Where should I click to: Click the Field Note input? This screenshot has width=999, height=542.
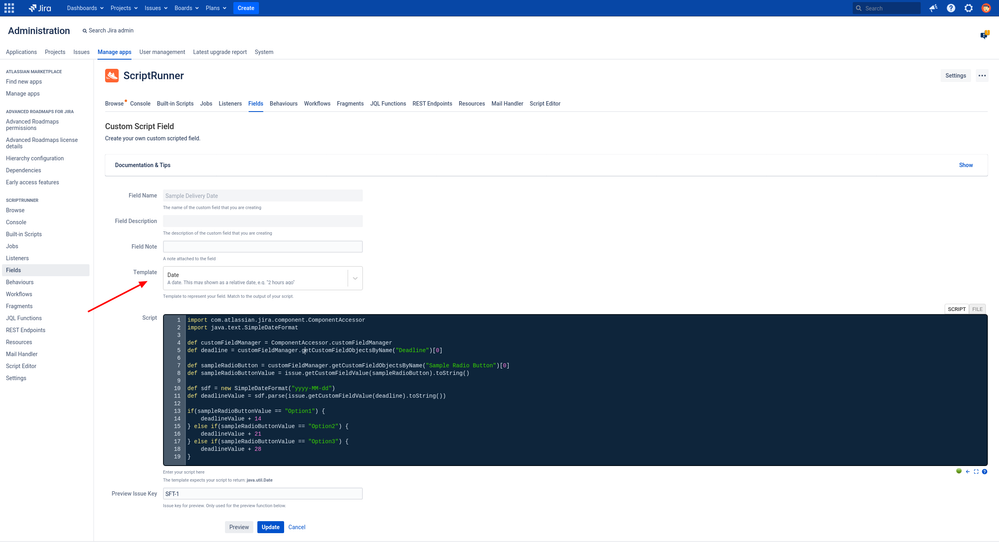[262, 246]
